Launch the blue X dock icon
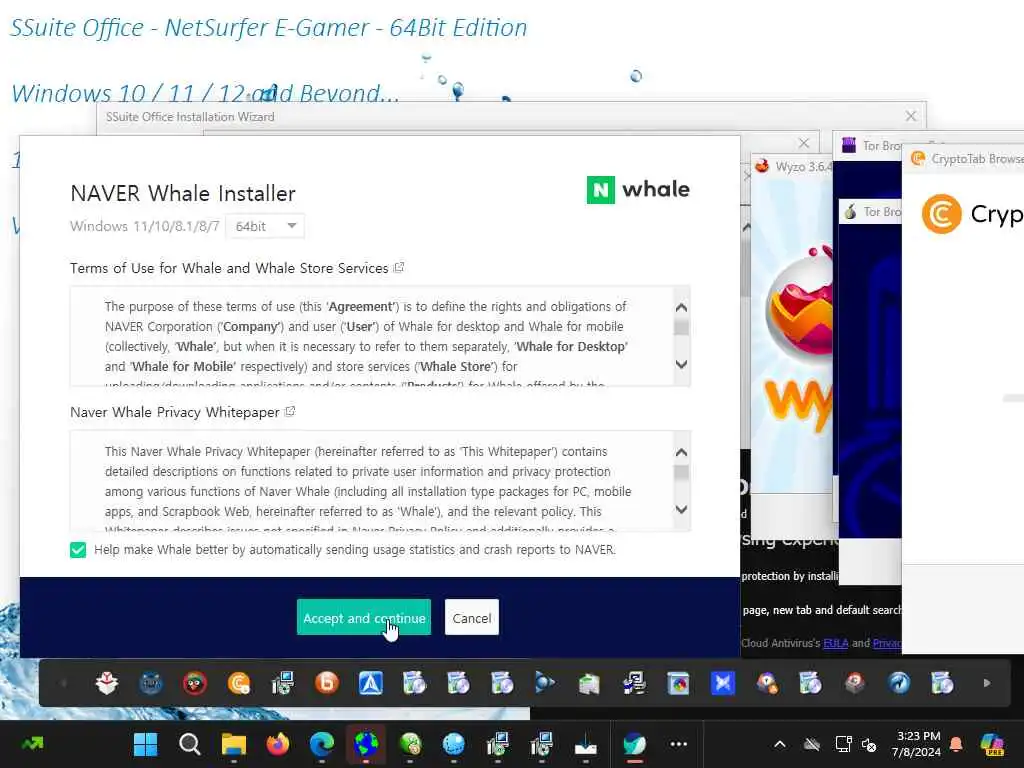1024x768 pixels. point(723,683)
